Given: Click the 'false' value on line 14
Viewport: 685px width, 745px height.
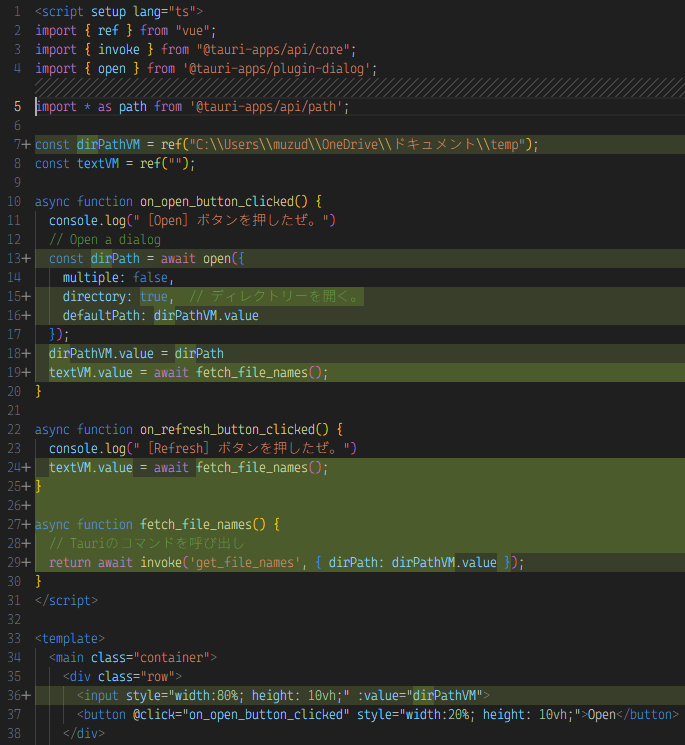Looking at the screenshot, I should coord(150,277).
